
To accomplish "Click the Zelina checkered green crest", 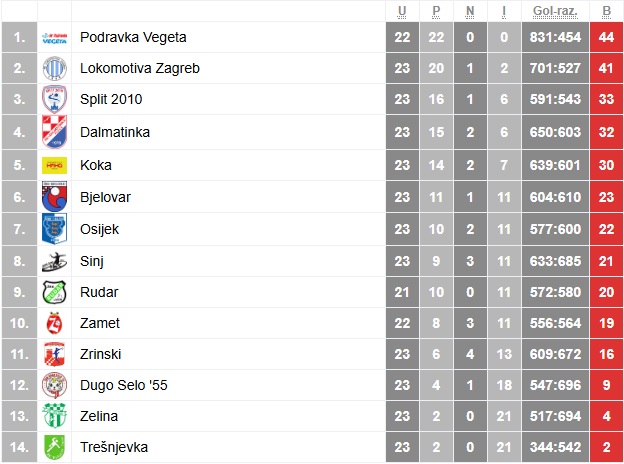I will tap(55, 416).
